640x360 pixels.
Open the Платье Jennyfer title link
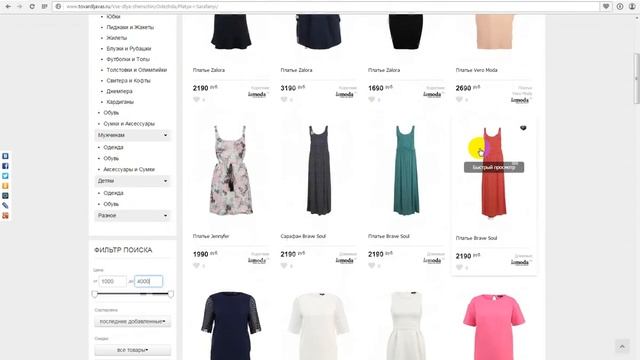click(x=211, y=236)
